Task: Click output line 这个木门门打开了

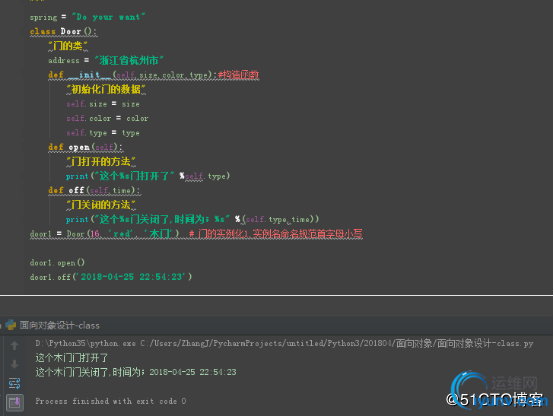Action: 72,358
